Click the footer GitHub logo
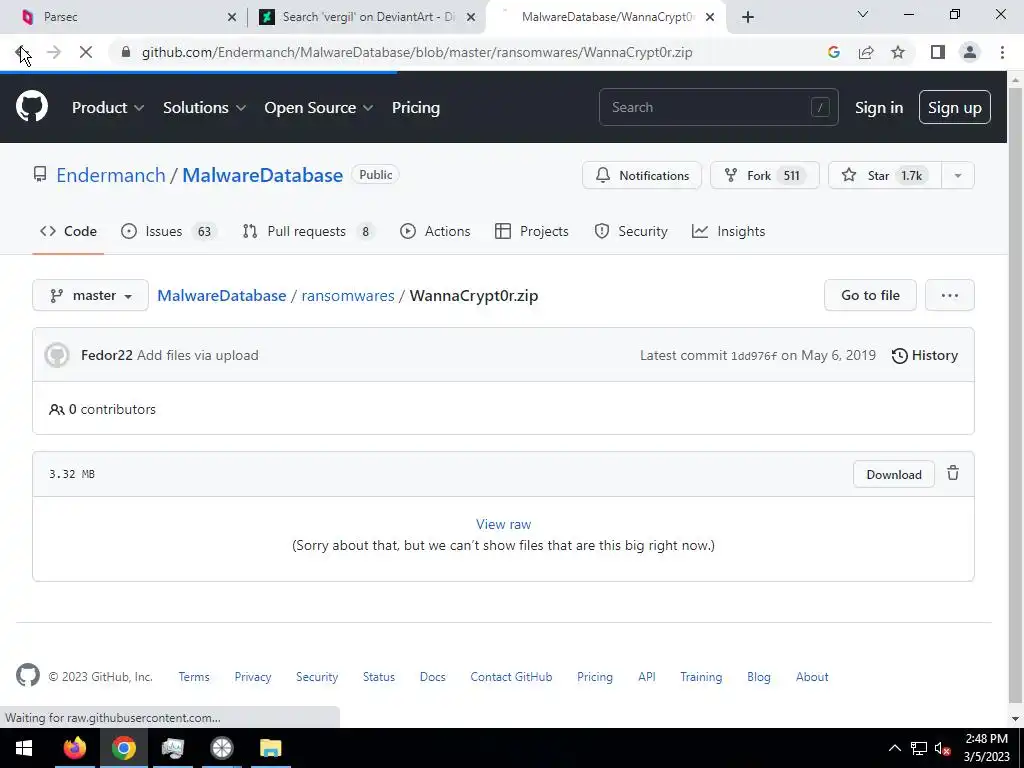Image resolution: width=1024 pixels, height=768 pixels. (x=27, y=675)
